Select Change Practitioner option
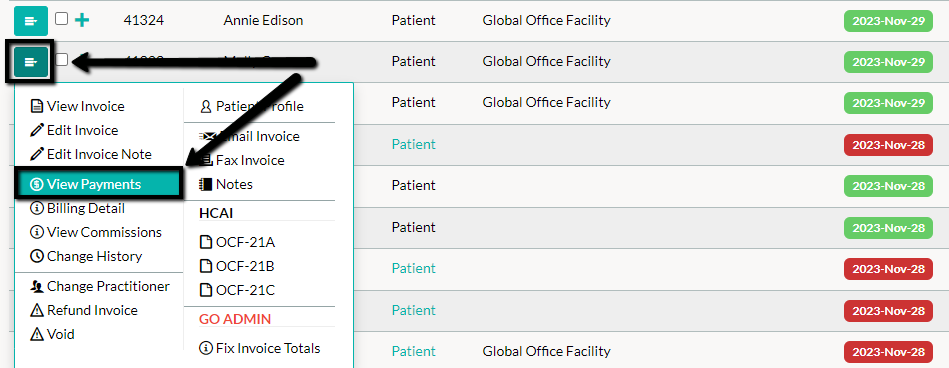Screen dimensions: 949x368 [100, 286]
